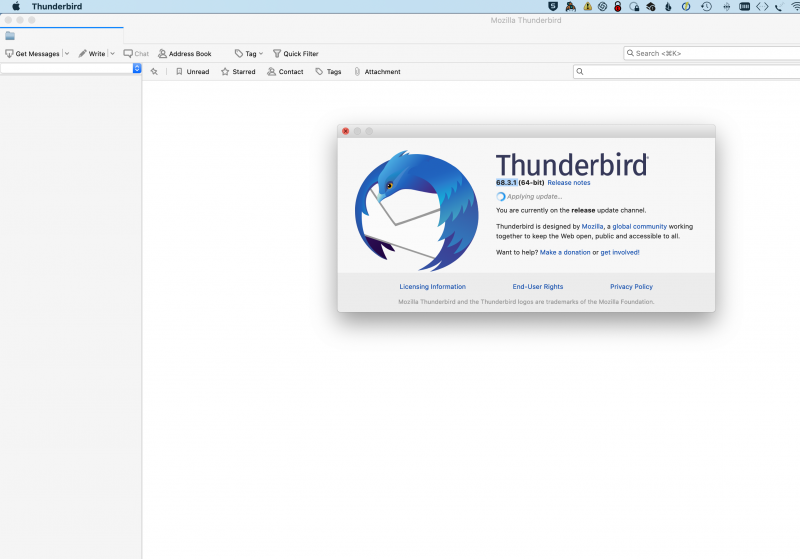Click the battery-style menu bar icon
Image resolution: width=800 pixels, height=559 pixels.
tap(744, 7)
